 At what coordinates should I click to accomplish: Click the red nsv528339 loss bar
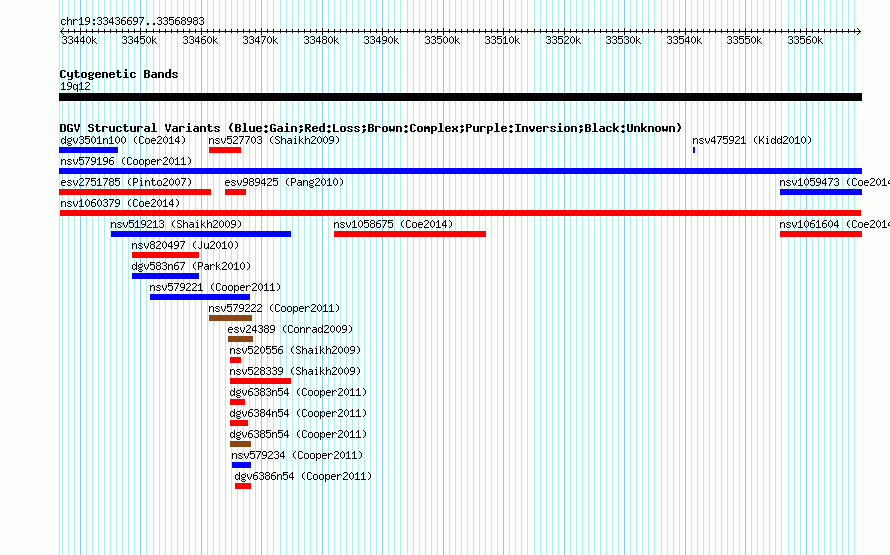[261, 381]
